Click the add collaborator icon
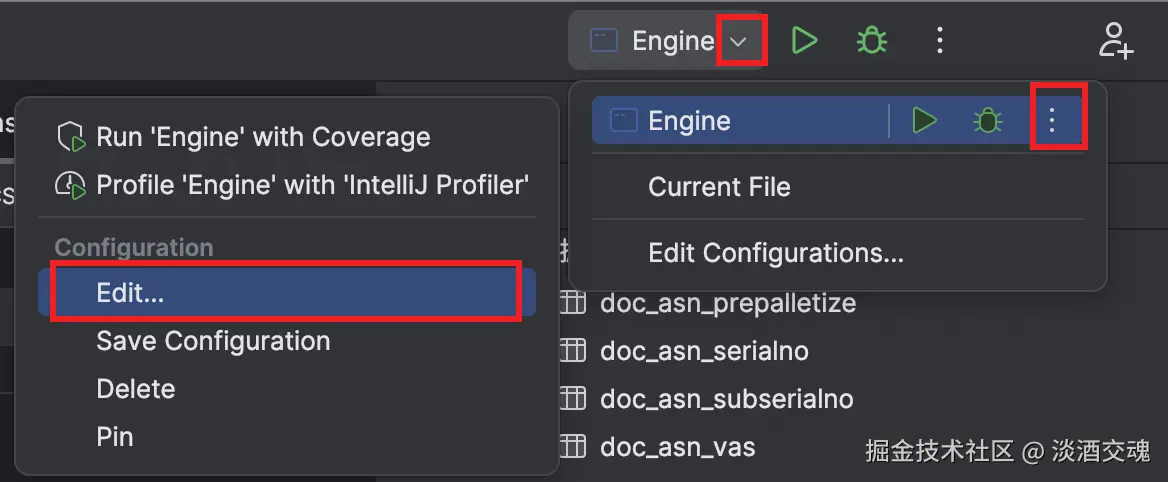 coord(1114,40)
